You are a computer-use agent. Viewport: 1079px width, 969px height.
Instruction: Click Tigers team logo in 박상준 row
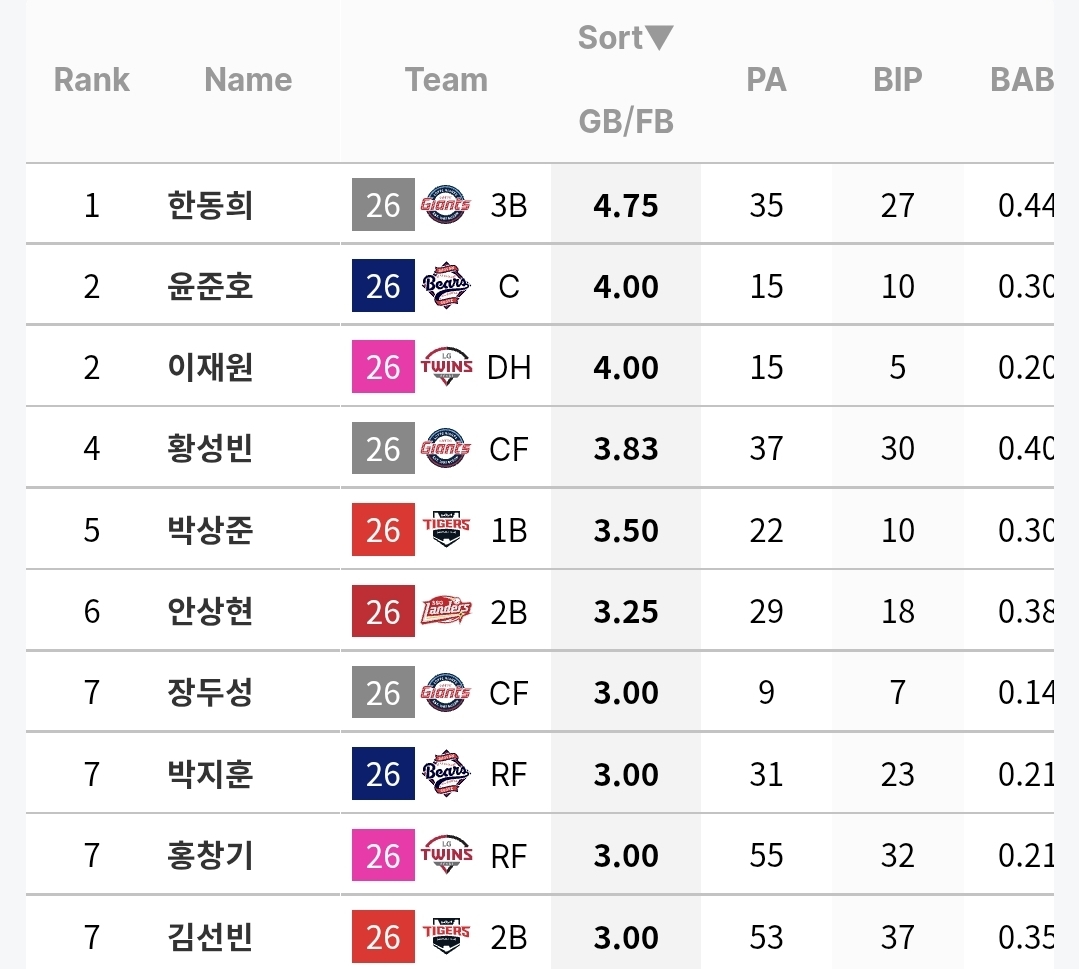pos(446,530)
